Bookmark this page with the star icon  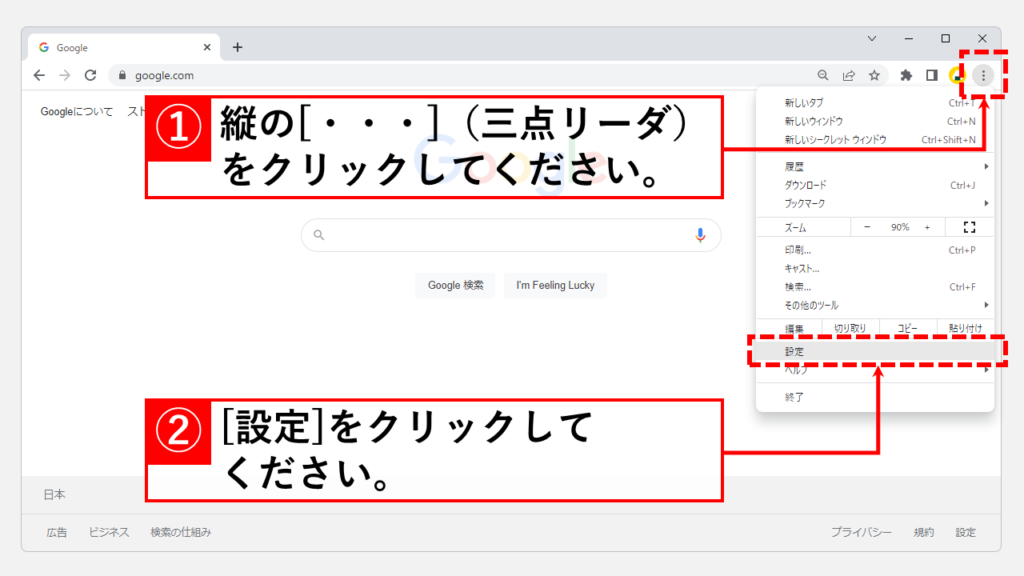pos(874,75)
